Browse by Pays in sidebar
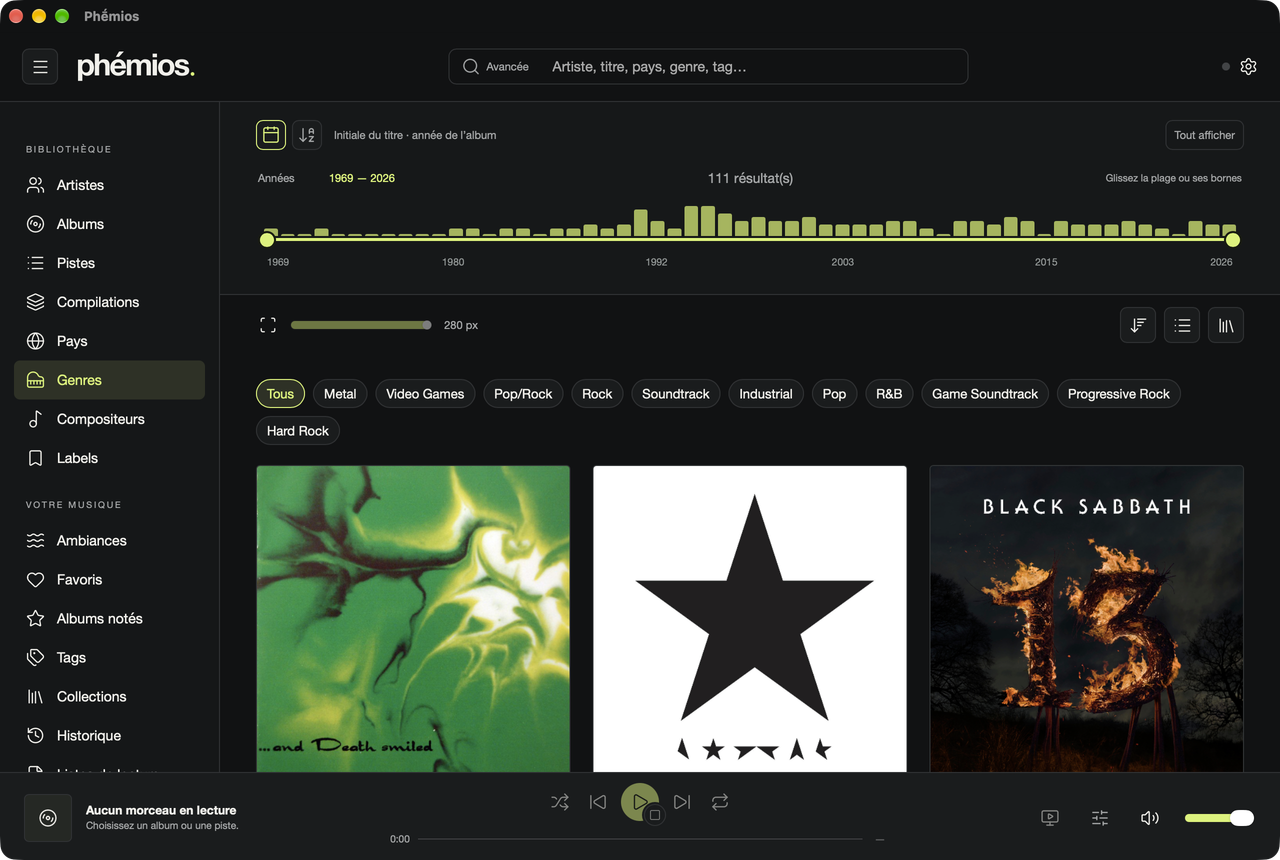This screenshot has width=1280, height=860. tap(110, 341)
